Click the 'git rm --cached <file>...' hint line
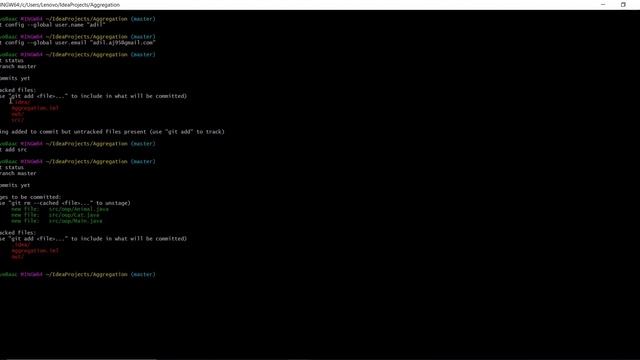 click(65, 203)
